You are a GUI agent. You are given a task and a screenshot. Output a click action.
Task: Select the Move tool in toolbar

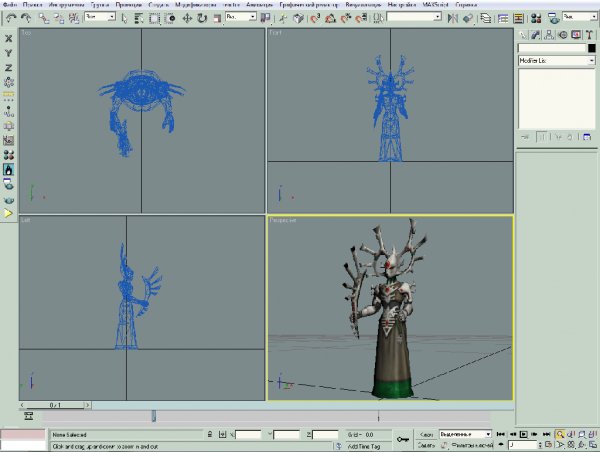pyautogui.click(x=187, y=18)
